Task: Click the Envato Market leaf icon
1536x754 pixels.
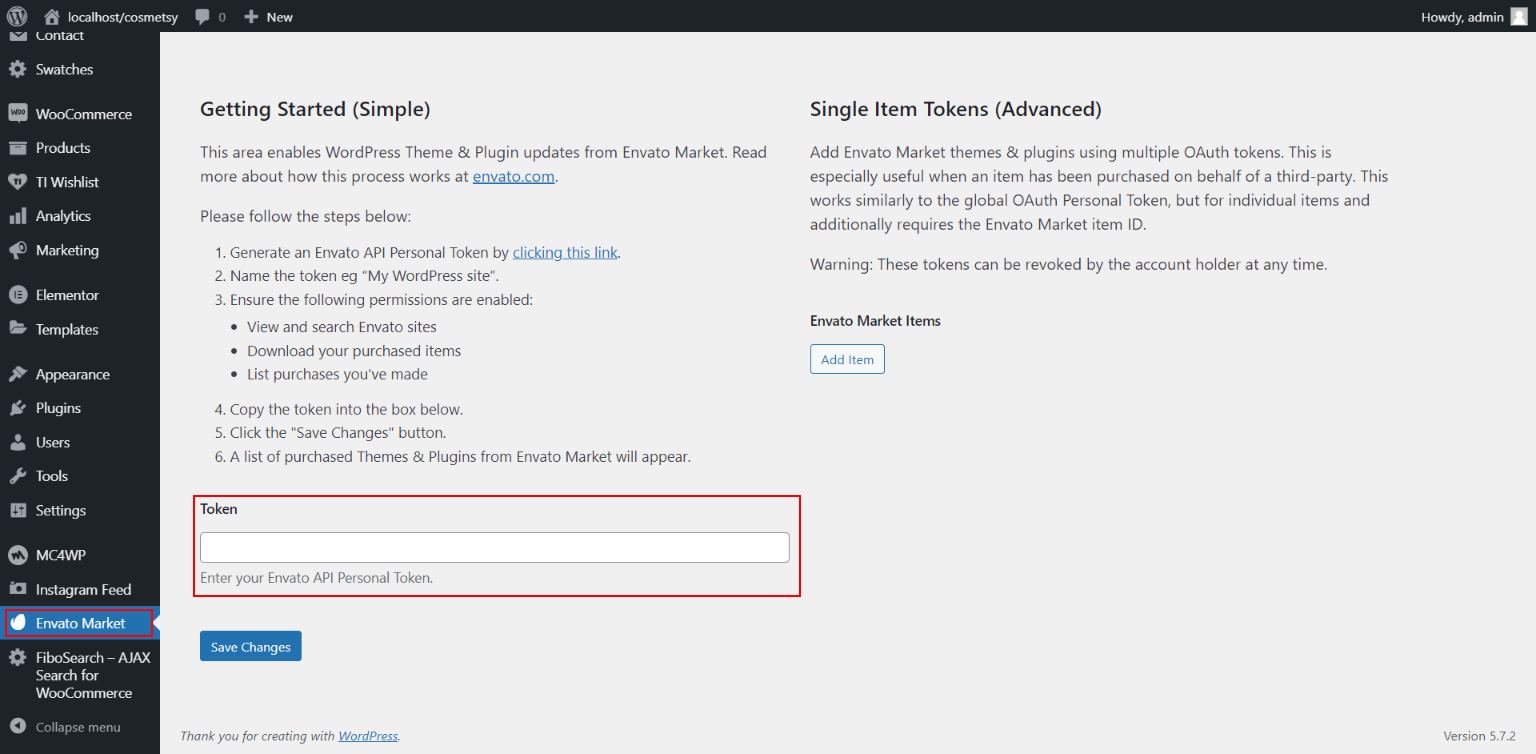Action: click(18, 623)
